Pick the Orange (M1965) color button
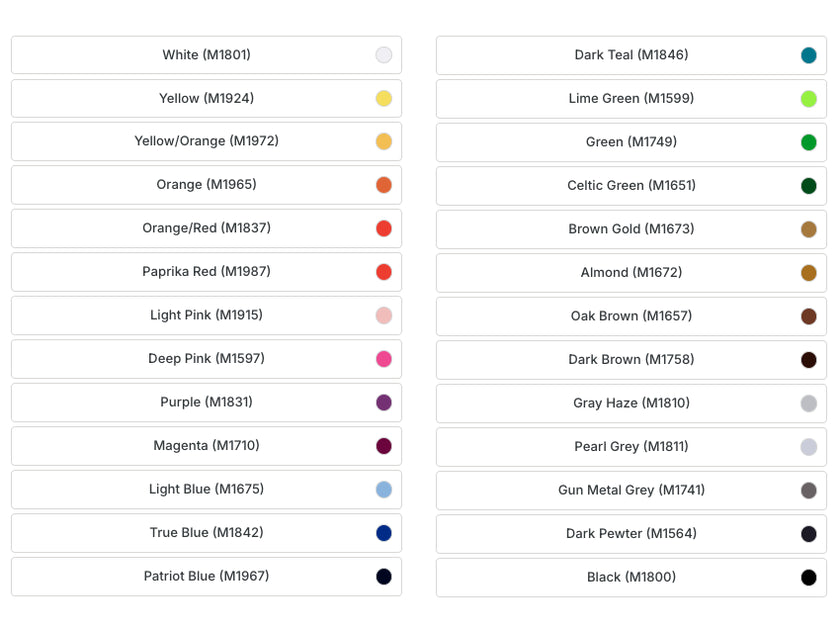840x630 pixels. [x=206, y=185]
